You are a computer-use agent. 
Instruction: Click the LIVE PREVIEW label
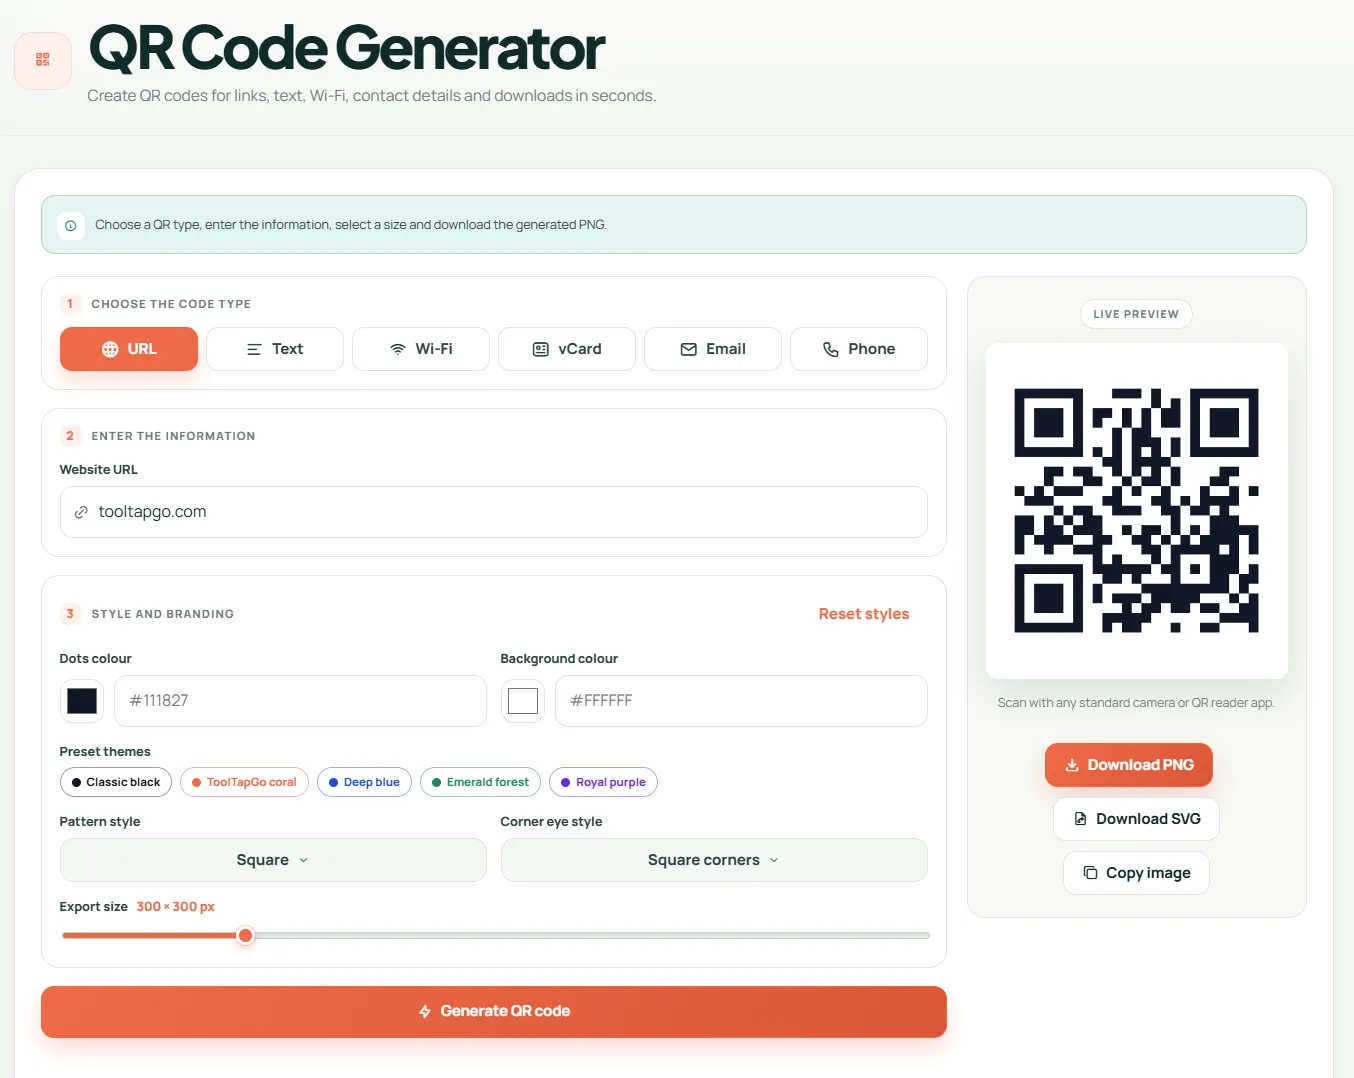pos(1136,314)
